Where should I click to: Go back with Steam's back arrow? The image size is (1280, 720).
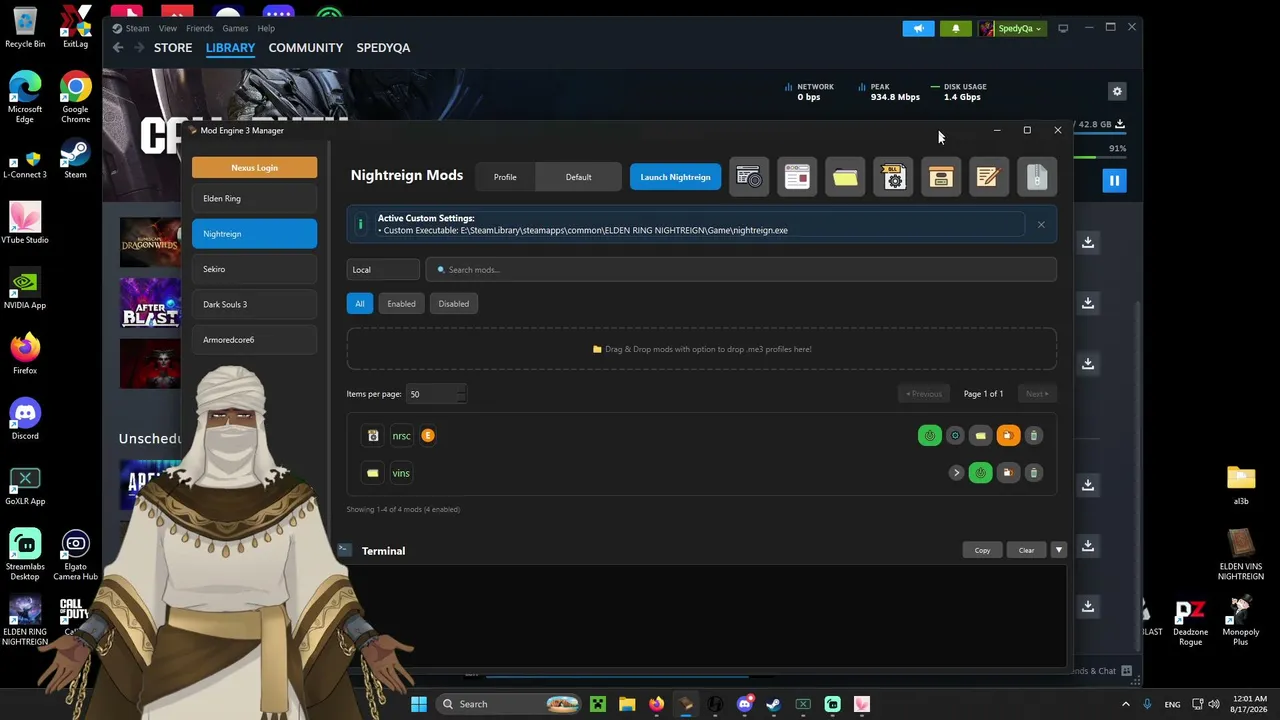pos(118,47)
